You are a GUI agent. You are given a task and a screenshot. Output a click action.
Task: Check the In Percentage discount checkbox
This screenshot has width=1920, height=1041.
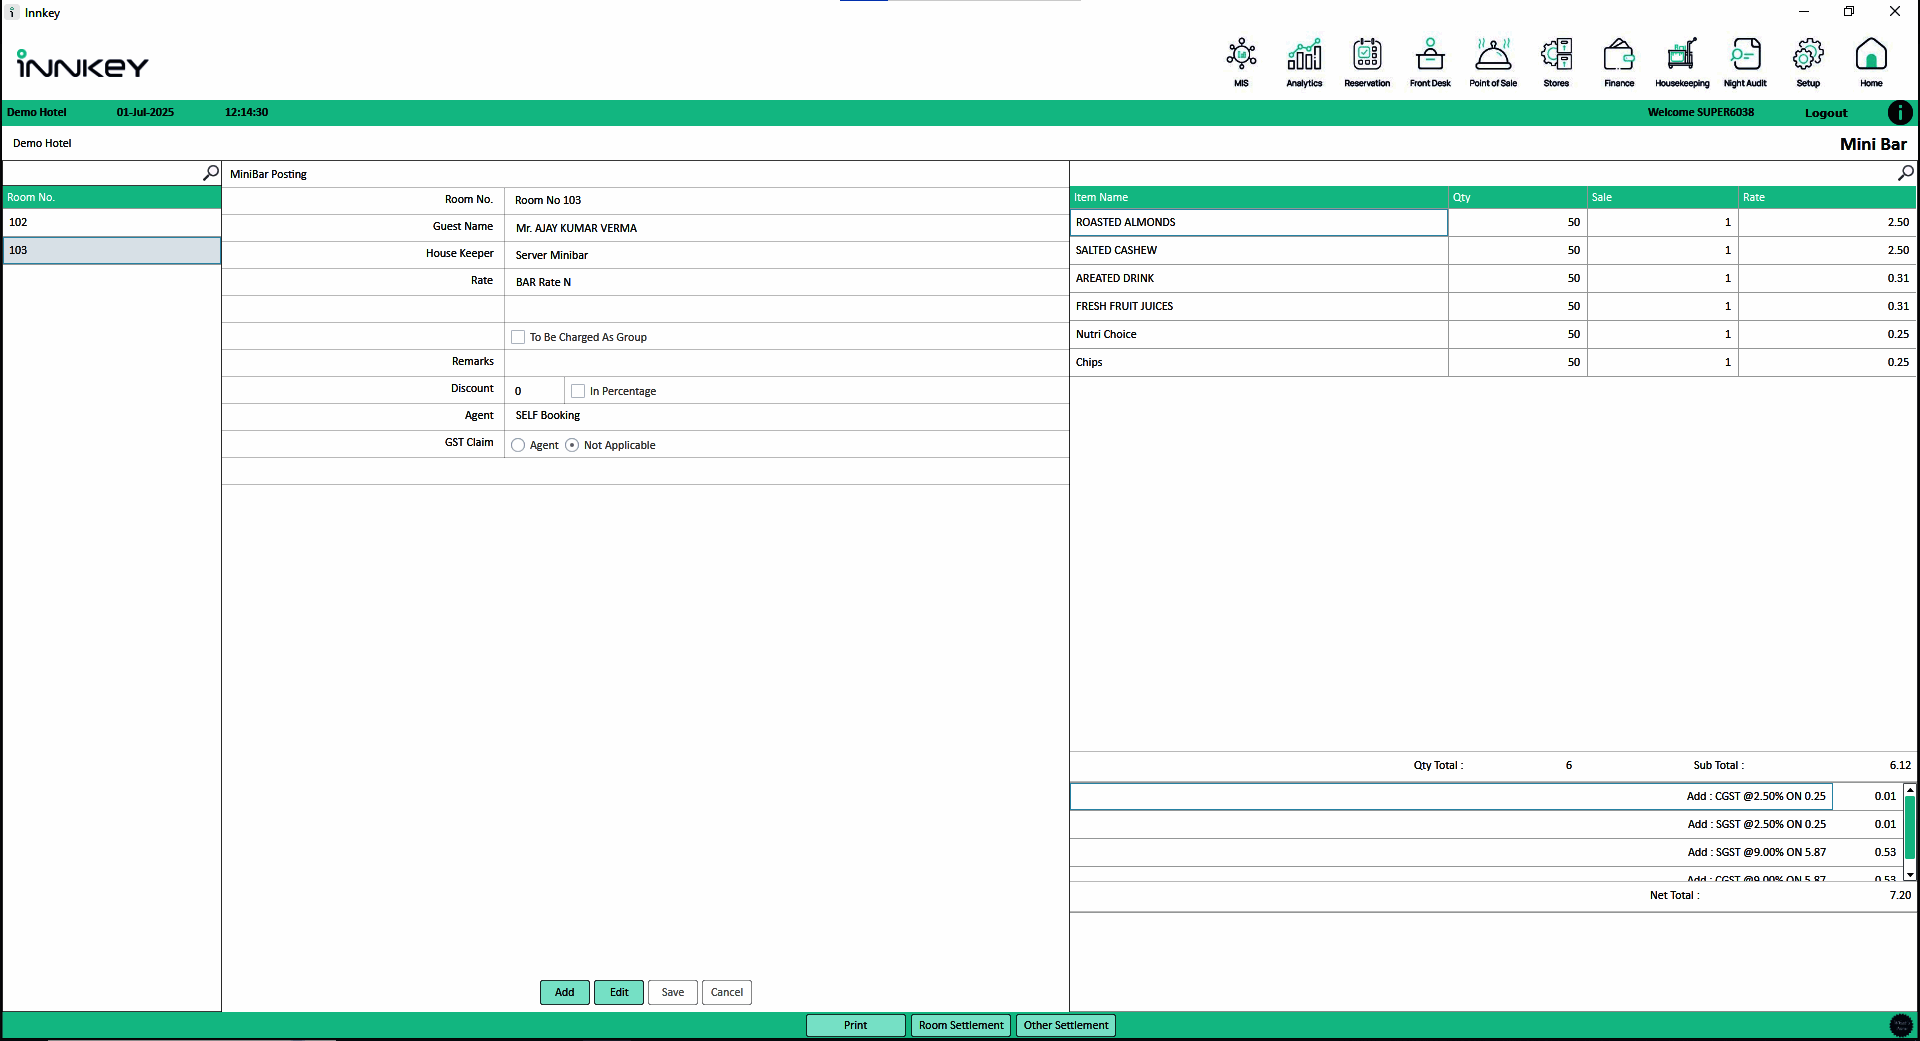(578, 391)
